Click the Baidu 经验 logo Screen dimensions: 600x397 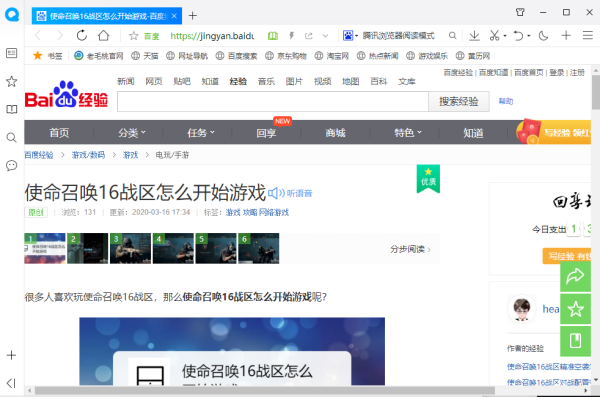[66, 95]
